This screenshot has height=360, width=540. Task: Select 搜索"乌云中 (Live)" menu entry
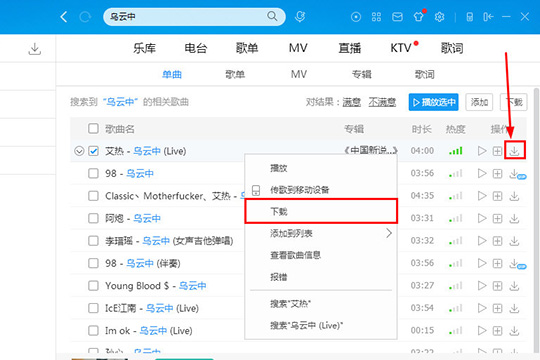[321, 326]
